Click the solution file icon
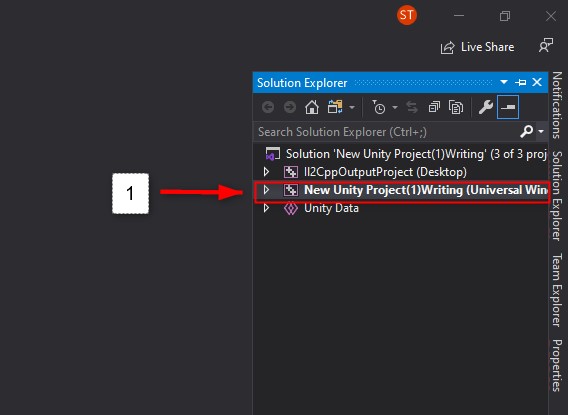Image resolution: width=568 pixels, height=415 pixels. 273,154
